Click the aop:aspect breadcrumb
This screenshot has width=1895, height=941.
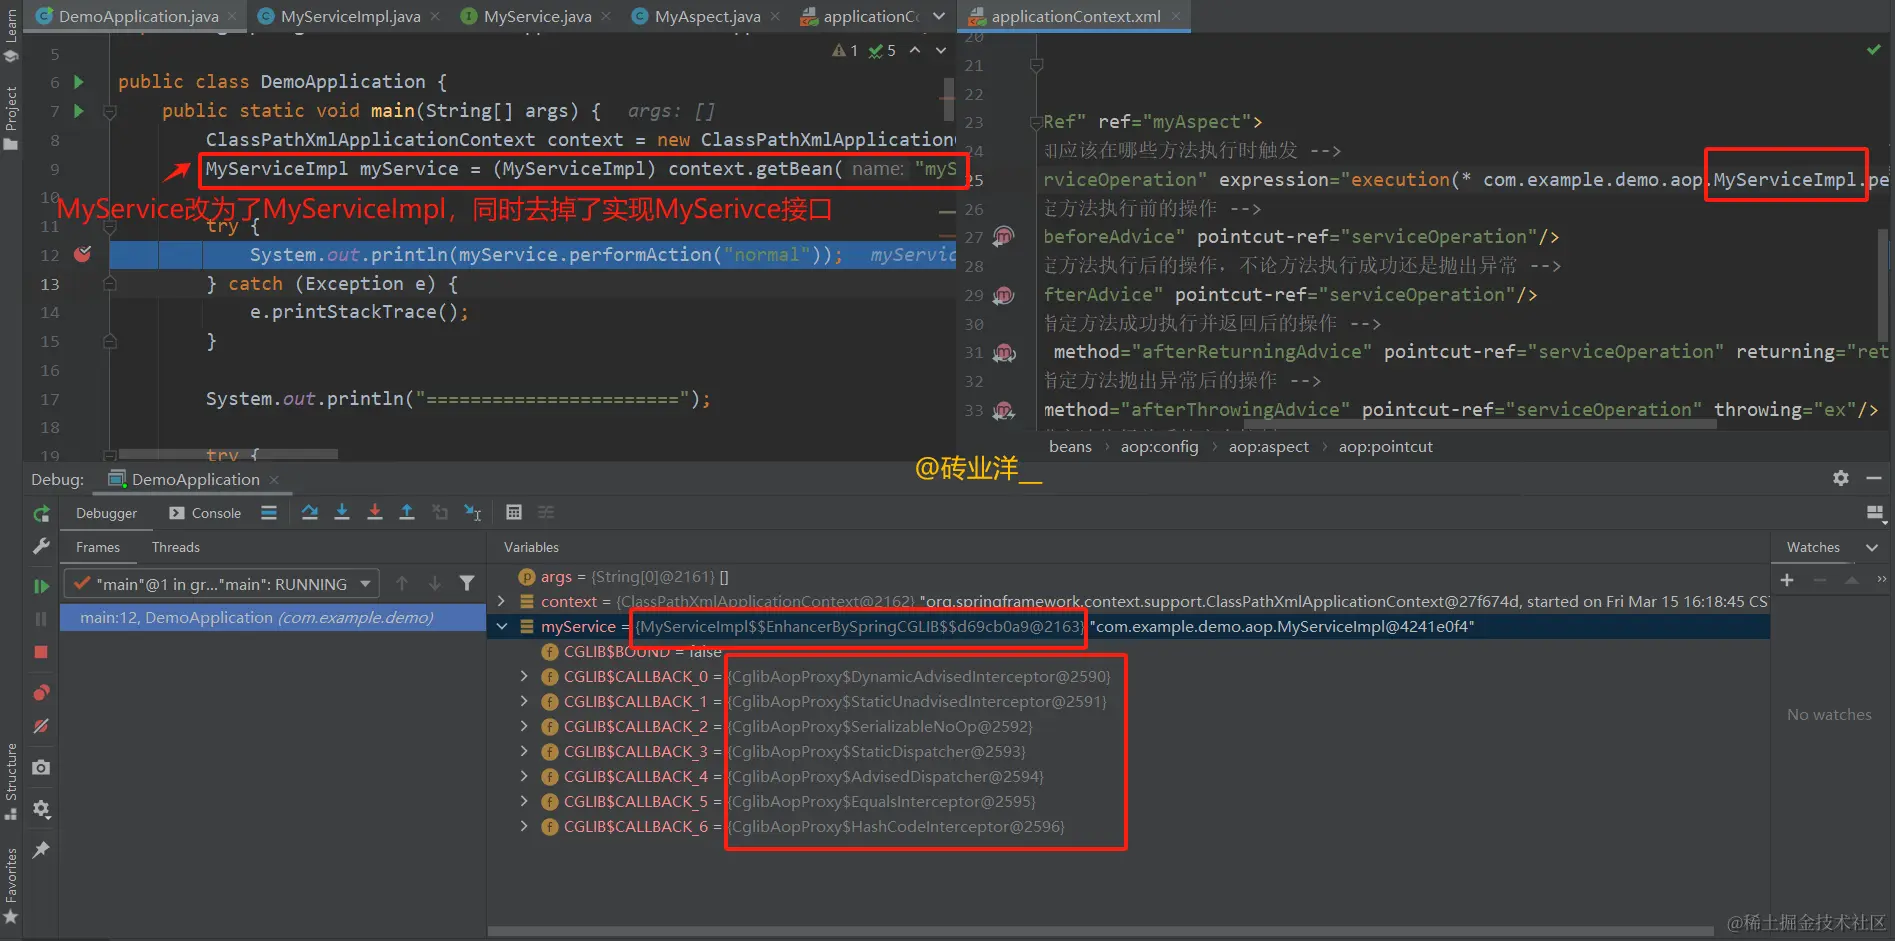click(1268, 446)
